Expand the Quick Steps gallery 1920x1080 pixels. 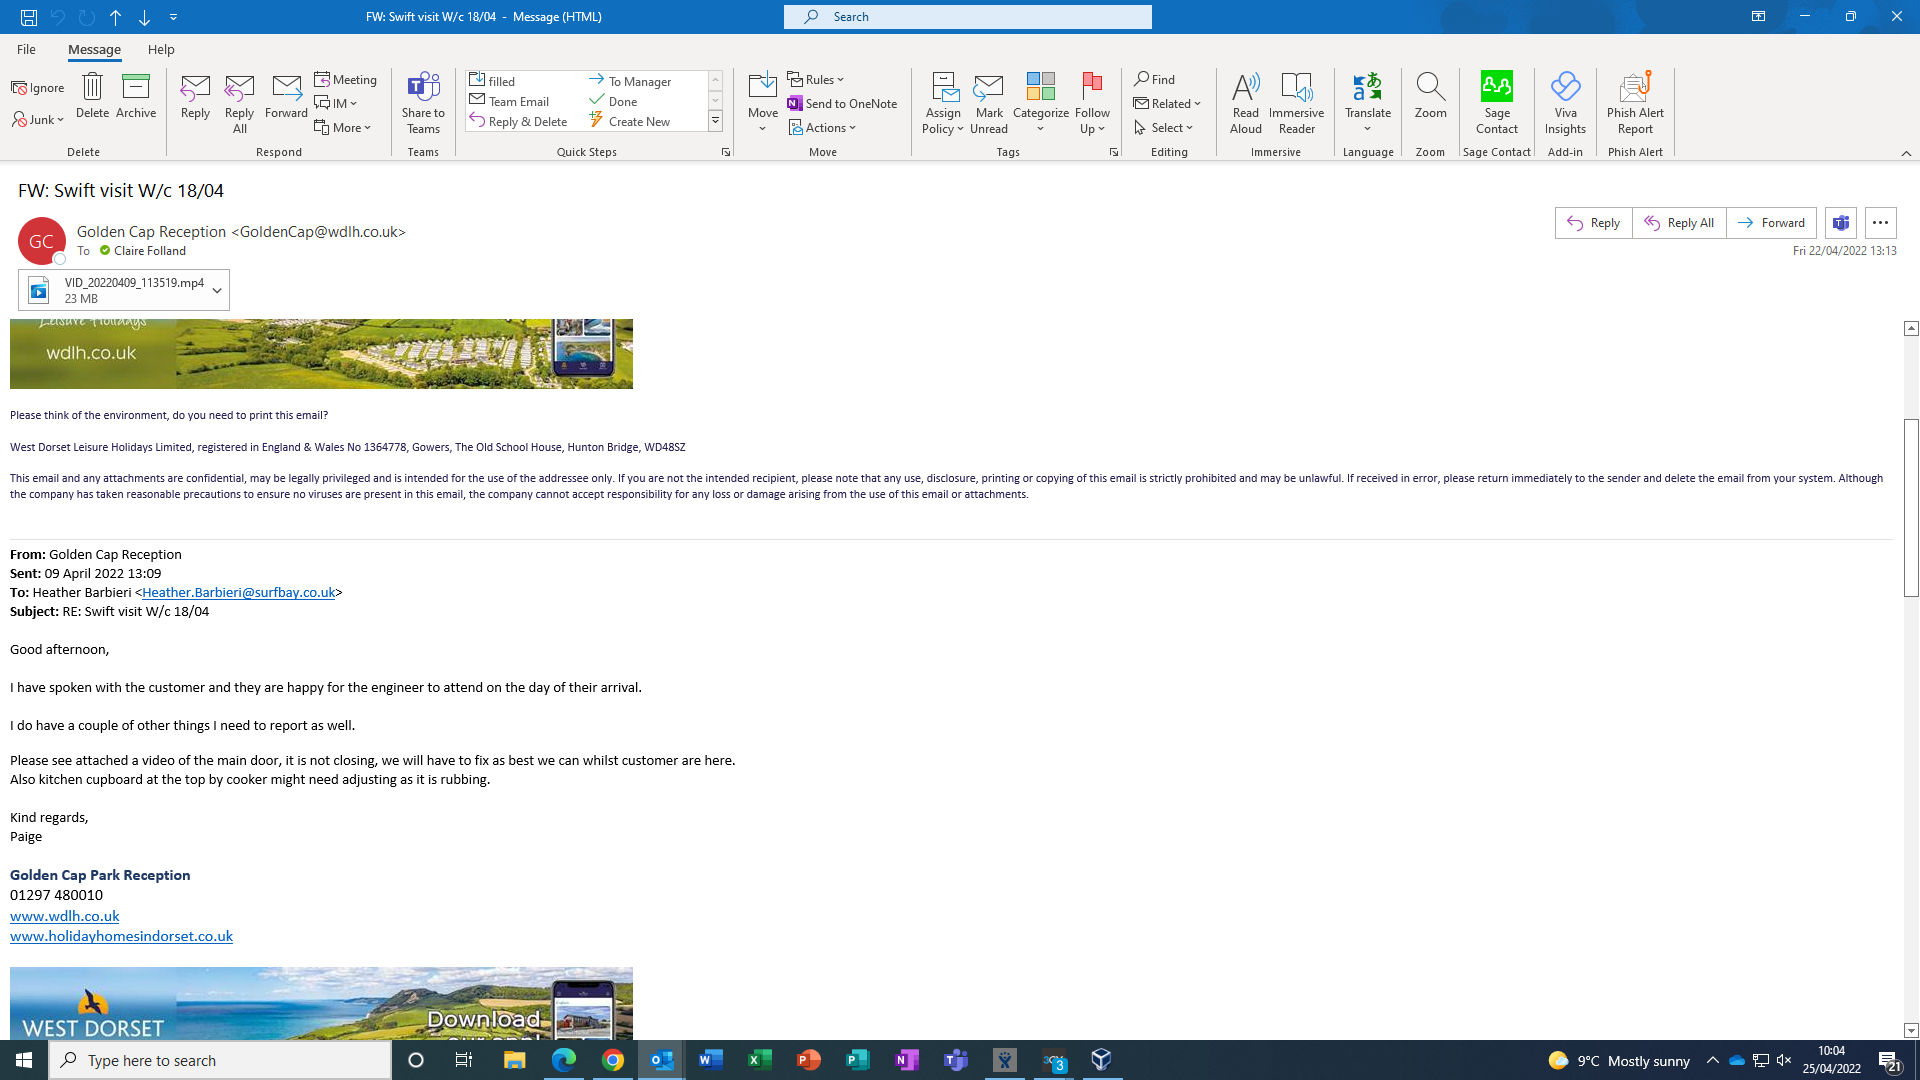(716, 121)
